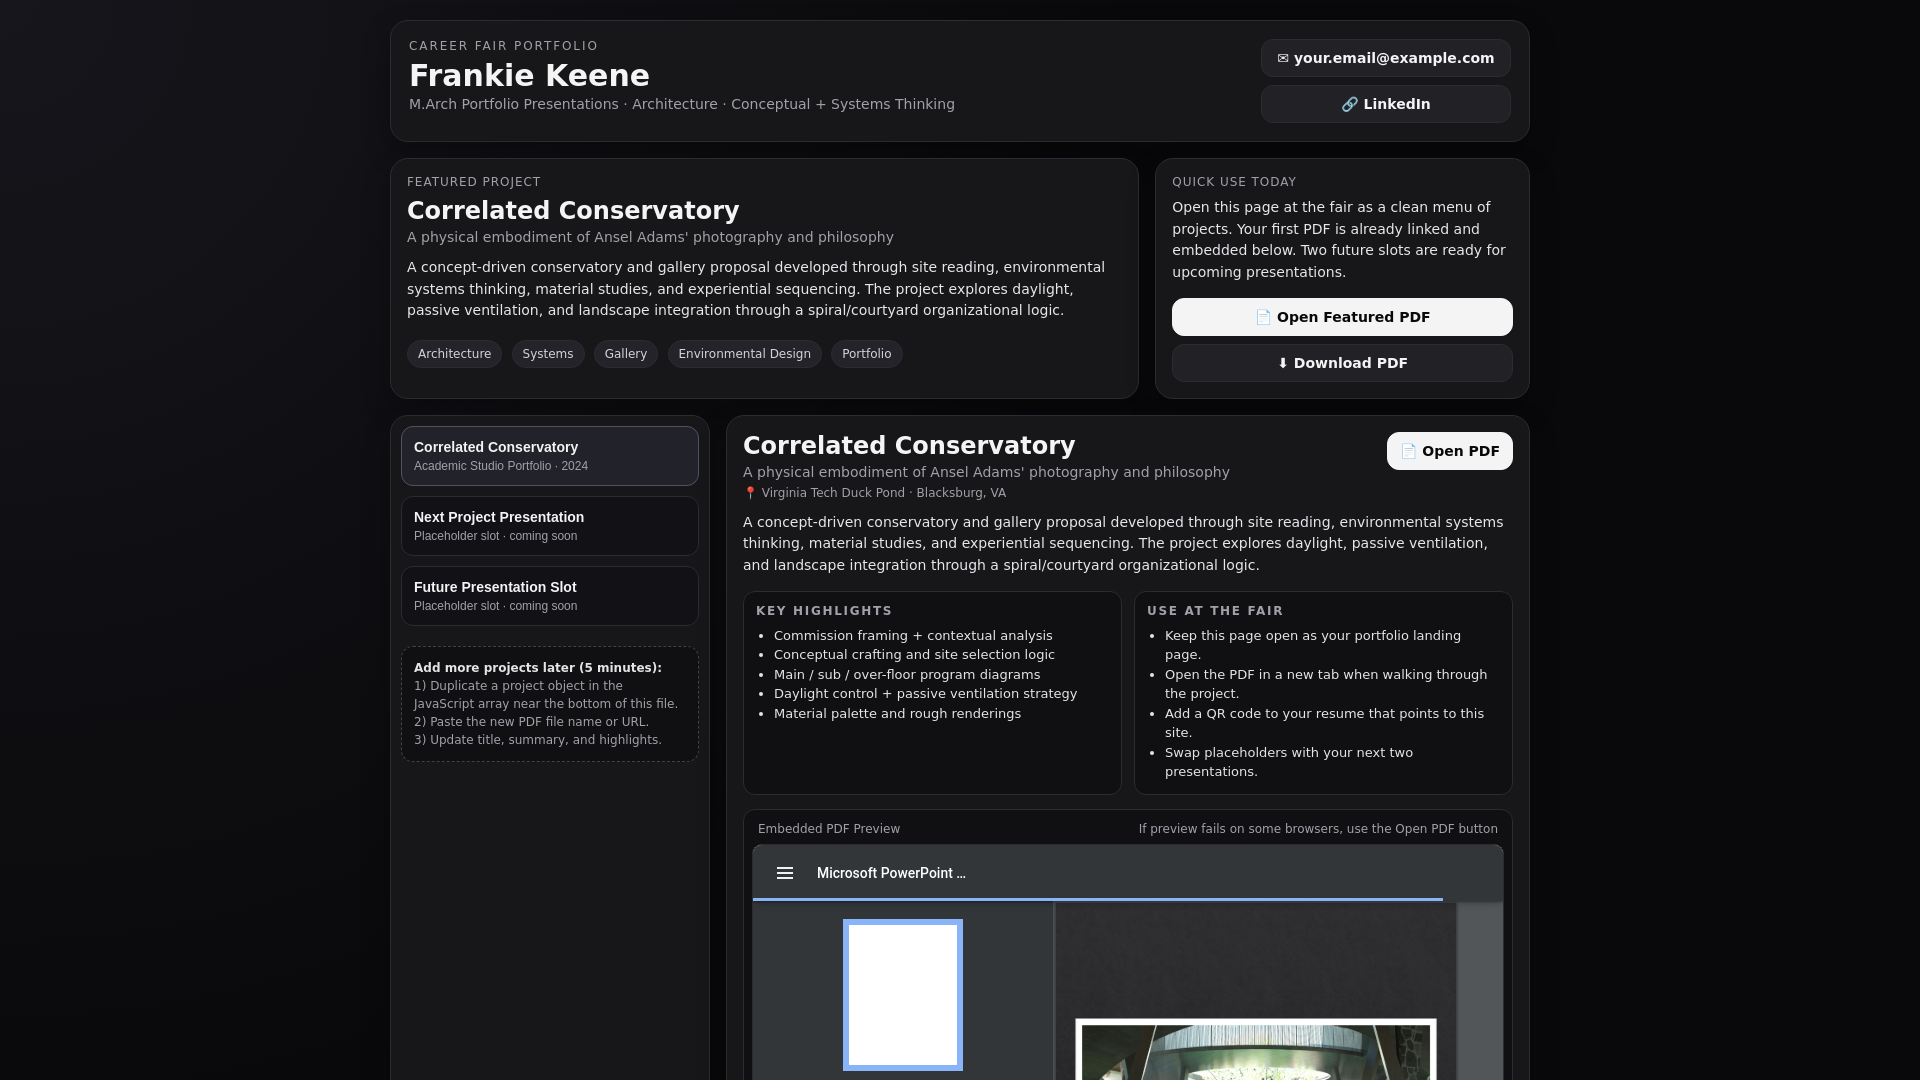Click the USE AT THE FAIR heading
This screenshot has width=1920, height=1080.
1215,611
